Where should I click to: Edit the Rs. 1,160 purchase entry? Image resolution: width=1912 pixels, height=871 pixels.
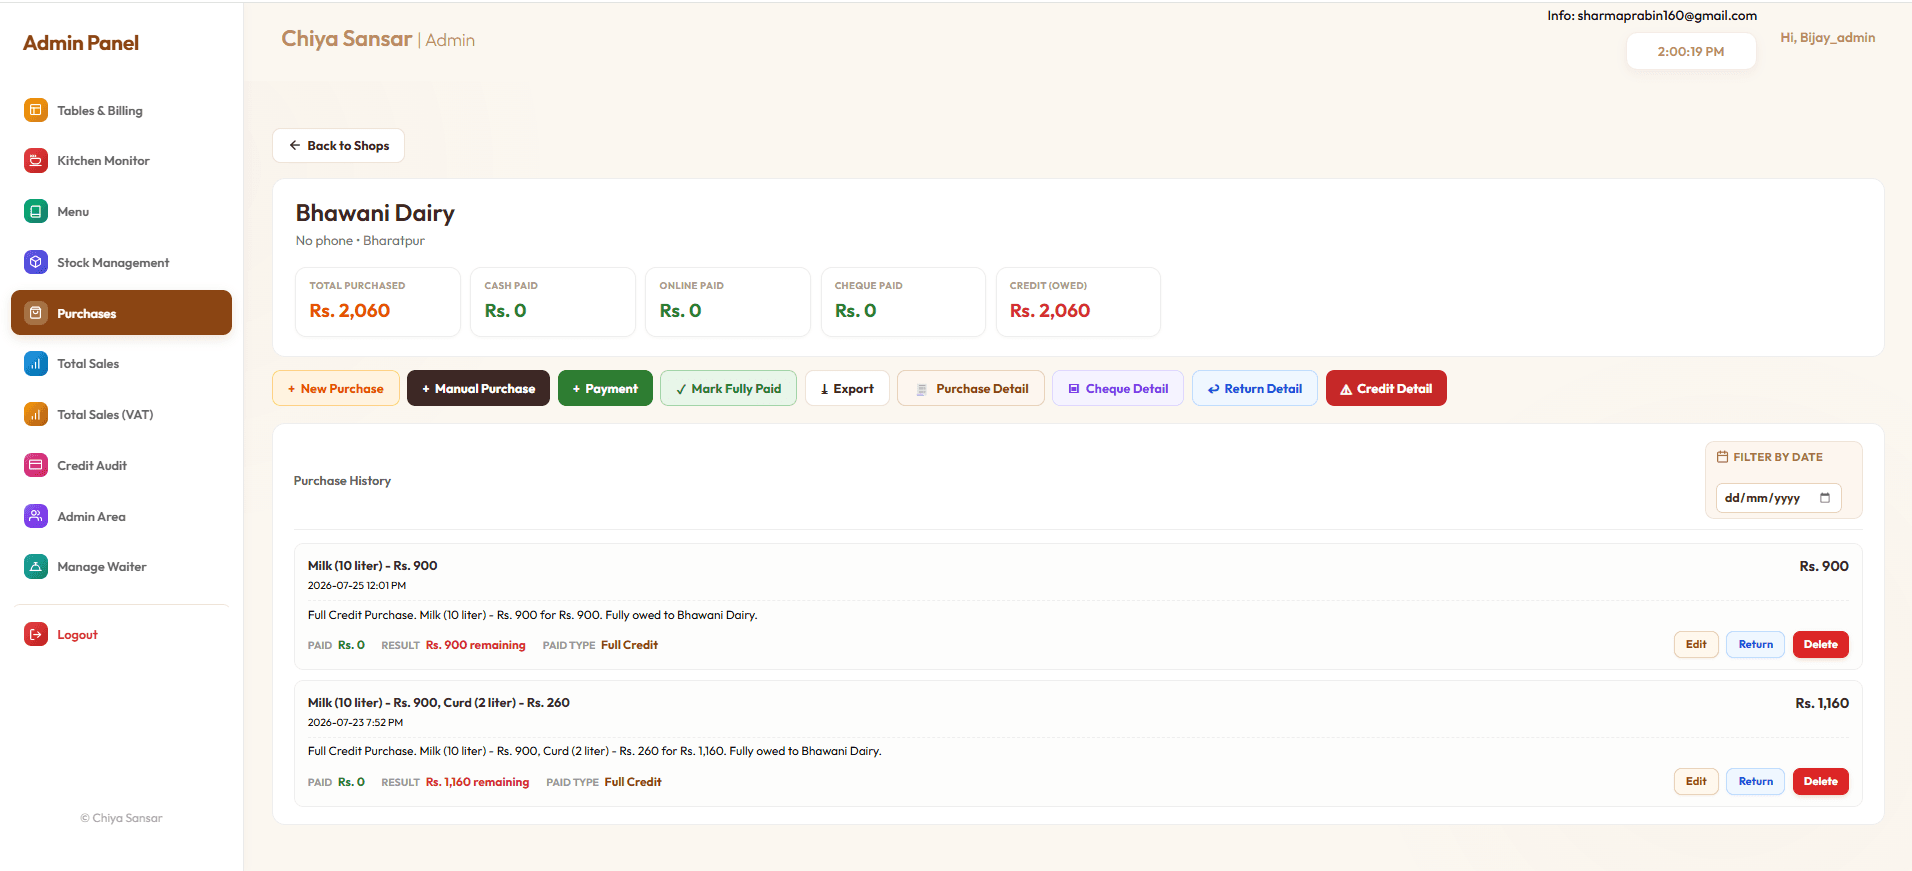pos(1696,782)
